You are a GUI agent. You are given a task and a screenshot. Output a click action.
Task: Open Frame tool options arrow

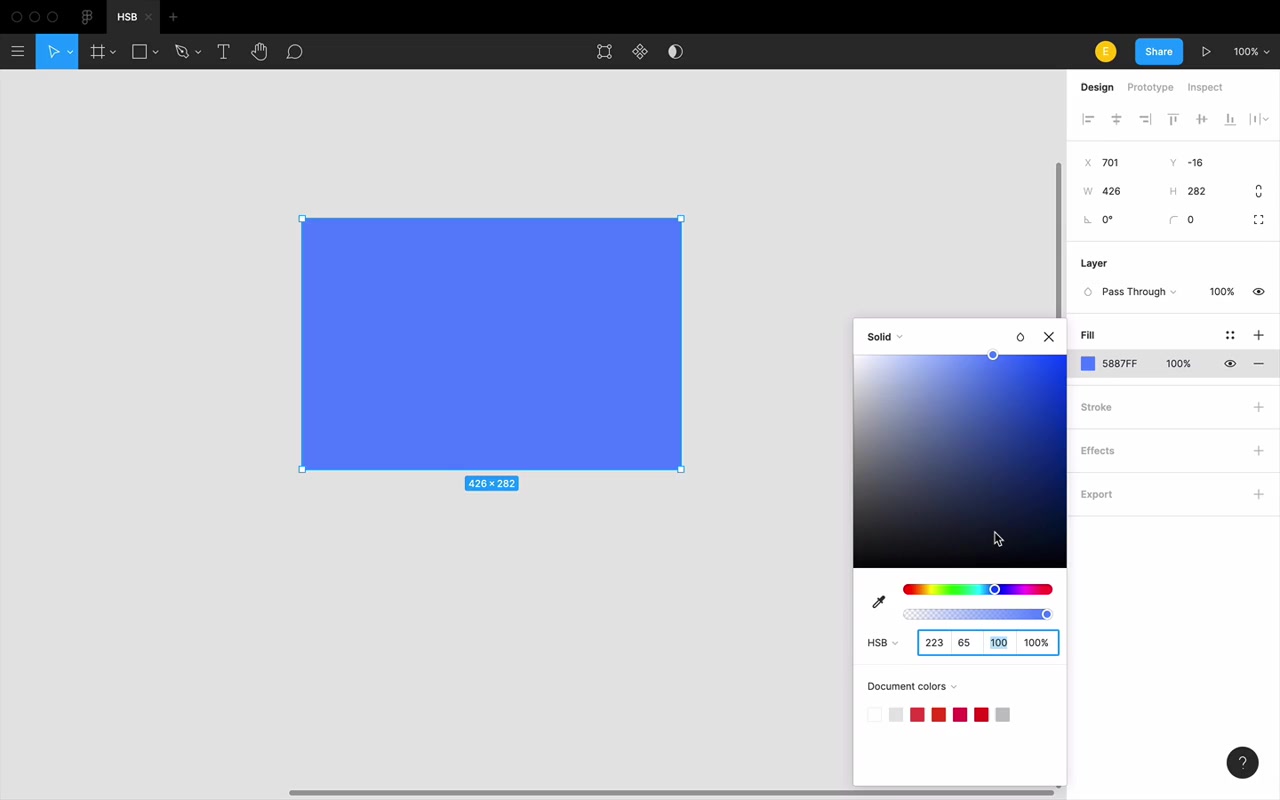[x=113, y=52]
